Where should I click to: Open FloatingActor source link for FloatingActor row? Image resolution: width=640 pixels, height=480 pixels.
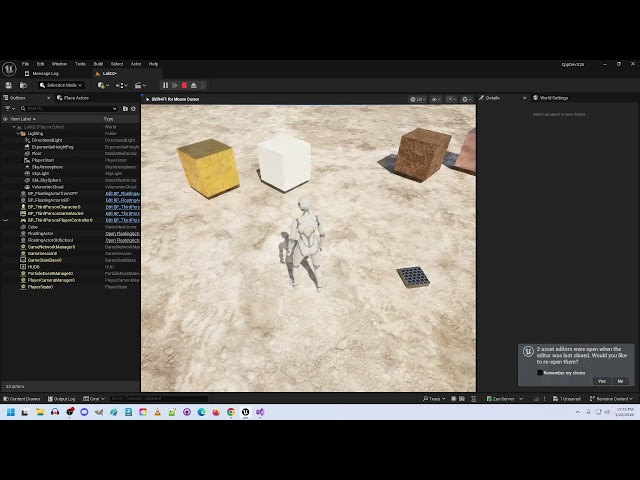coord(122,234)
